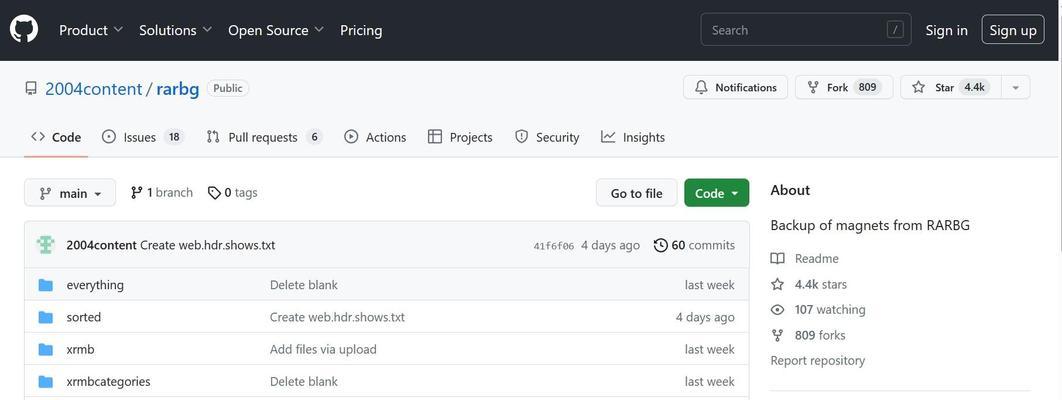Open the xrmbcategories folder
Viewport: 1062px width, 400px height.
click(108, 382)
